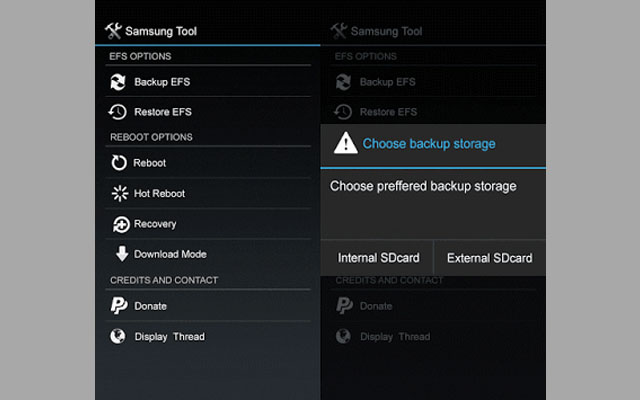This screenshot has width=640, height=400.
Task: Open Display Thread link text
Action: pos(170,337)
